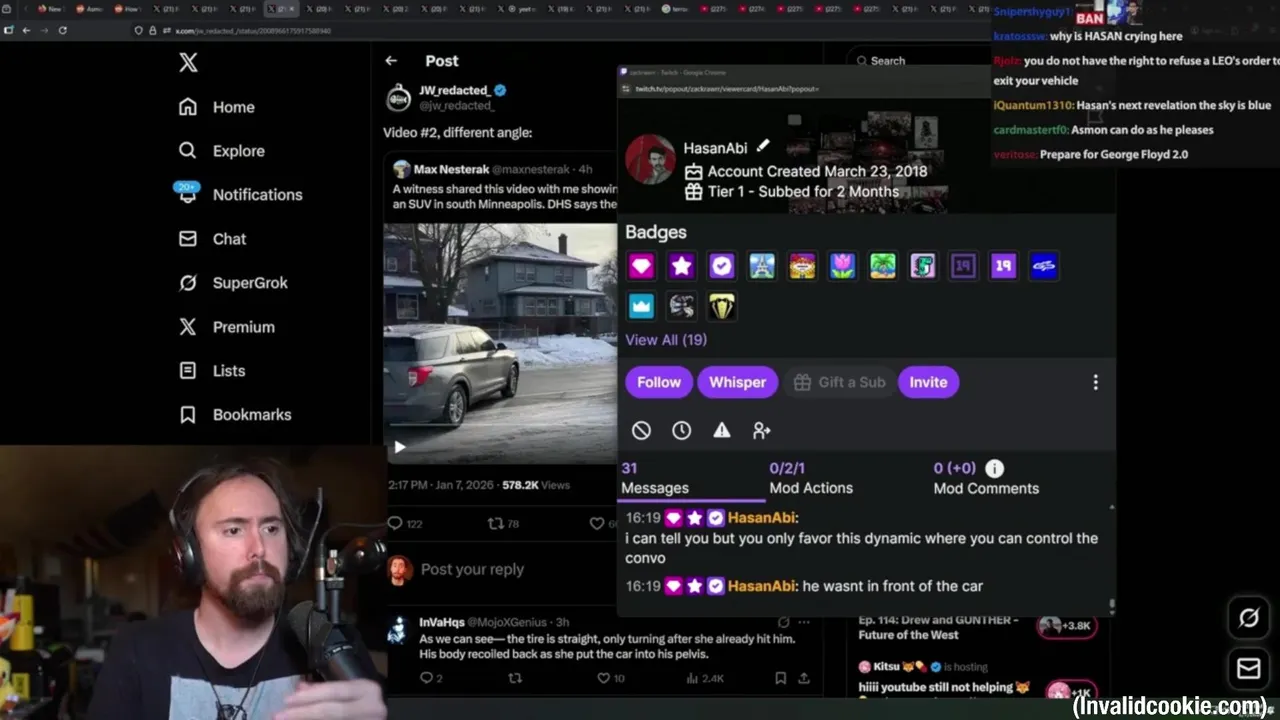Open Grok floating button

(x=1249, y=618)
